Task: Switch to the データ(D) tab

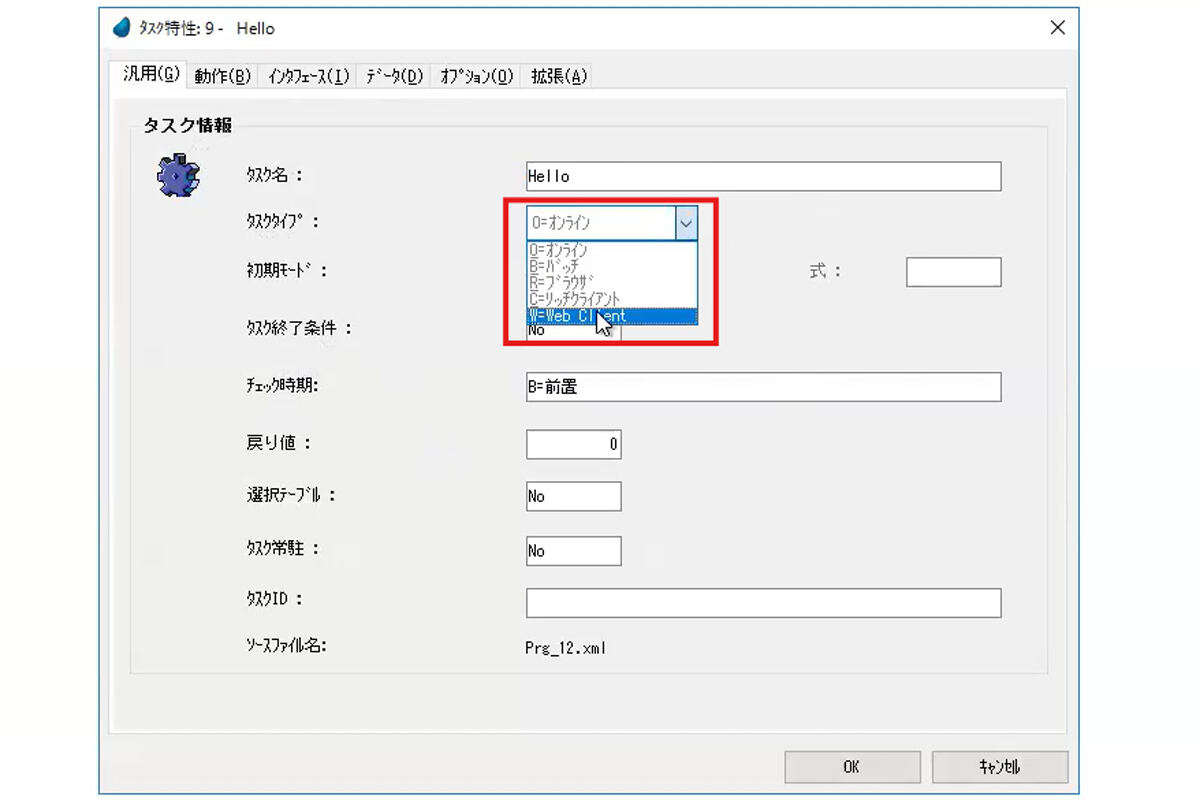Action: click(x=393, y=76)
